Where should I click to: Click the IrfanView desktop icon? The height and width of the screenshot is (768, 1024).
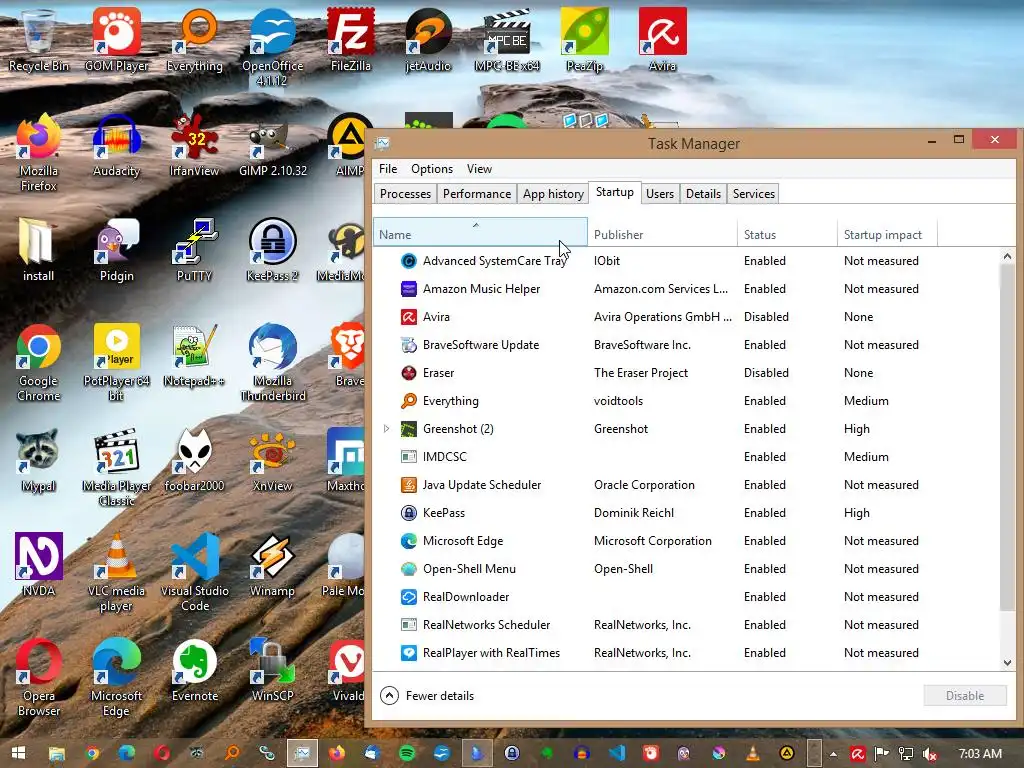click(x=194, y=145)
